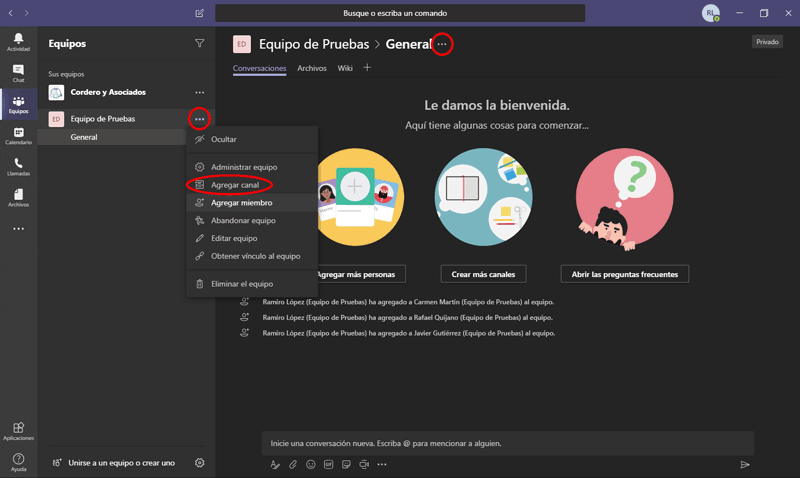Open General channel more options ellipsis

(x=442, y=44)
